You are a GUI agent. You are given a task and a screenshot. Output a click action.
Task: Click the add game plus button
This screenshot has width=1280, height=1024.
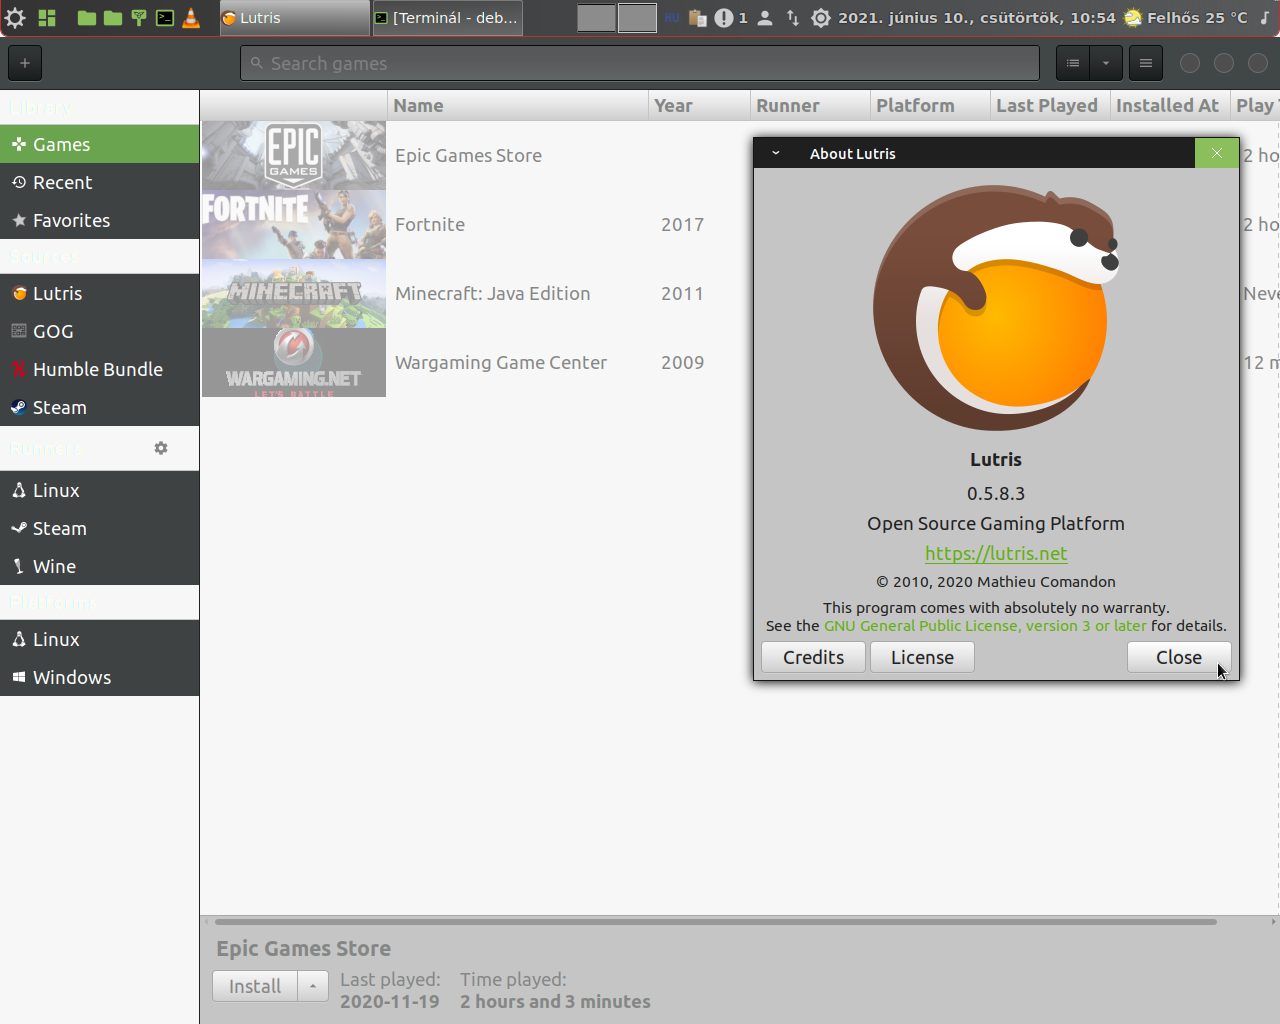pos(25,63)
